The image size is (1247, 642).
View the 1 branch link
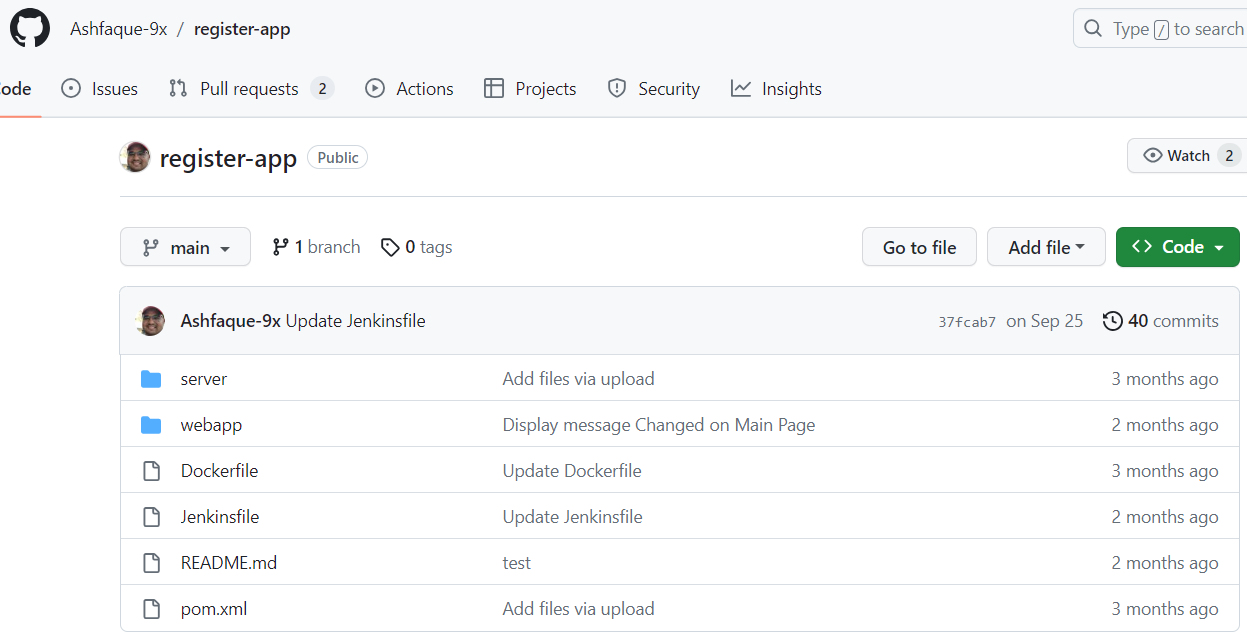pos(316,247)
